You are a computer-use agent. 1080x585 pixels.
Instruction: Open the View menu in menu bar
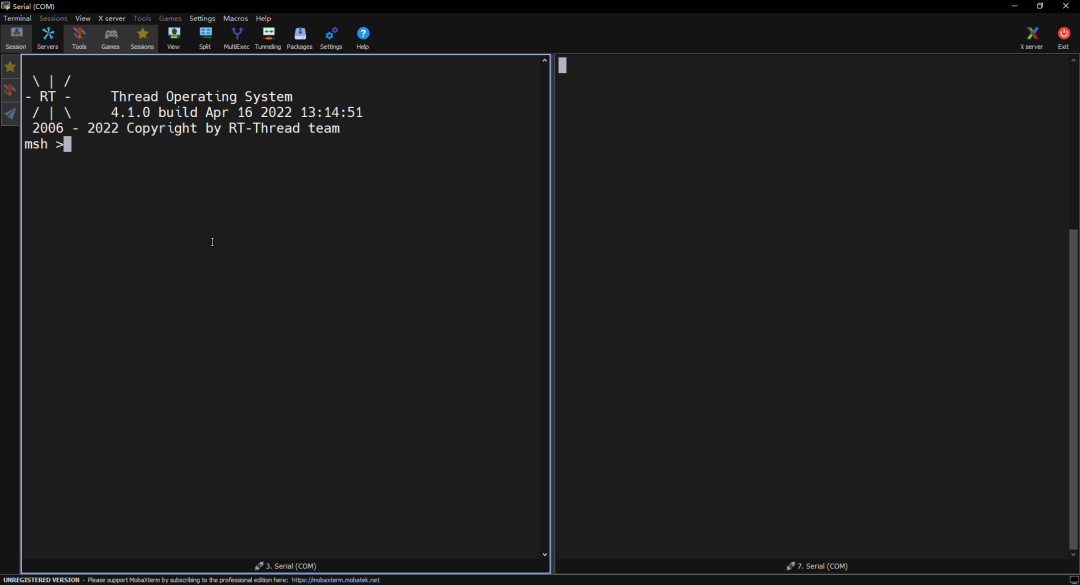[x=83, y=19]
